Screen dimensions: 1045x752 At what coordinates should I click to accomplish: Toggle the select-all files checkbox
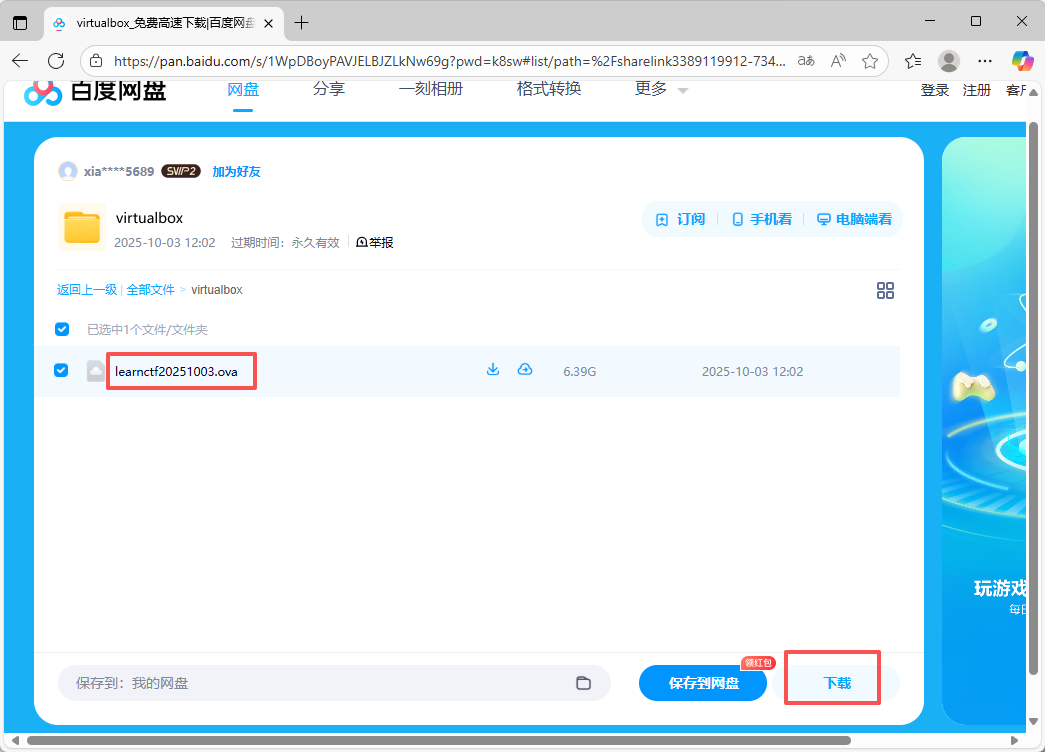point(62,329)
